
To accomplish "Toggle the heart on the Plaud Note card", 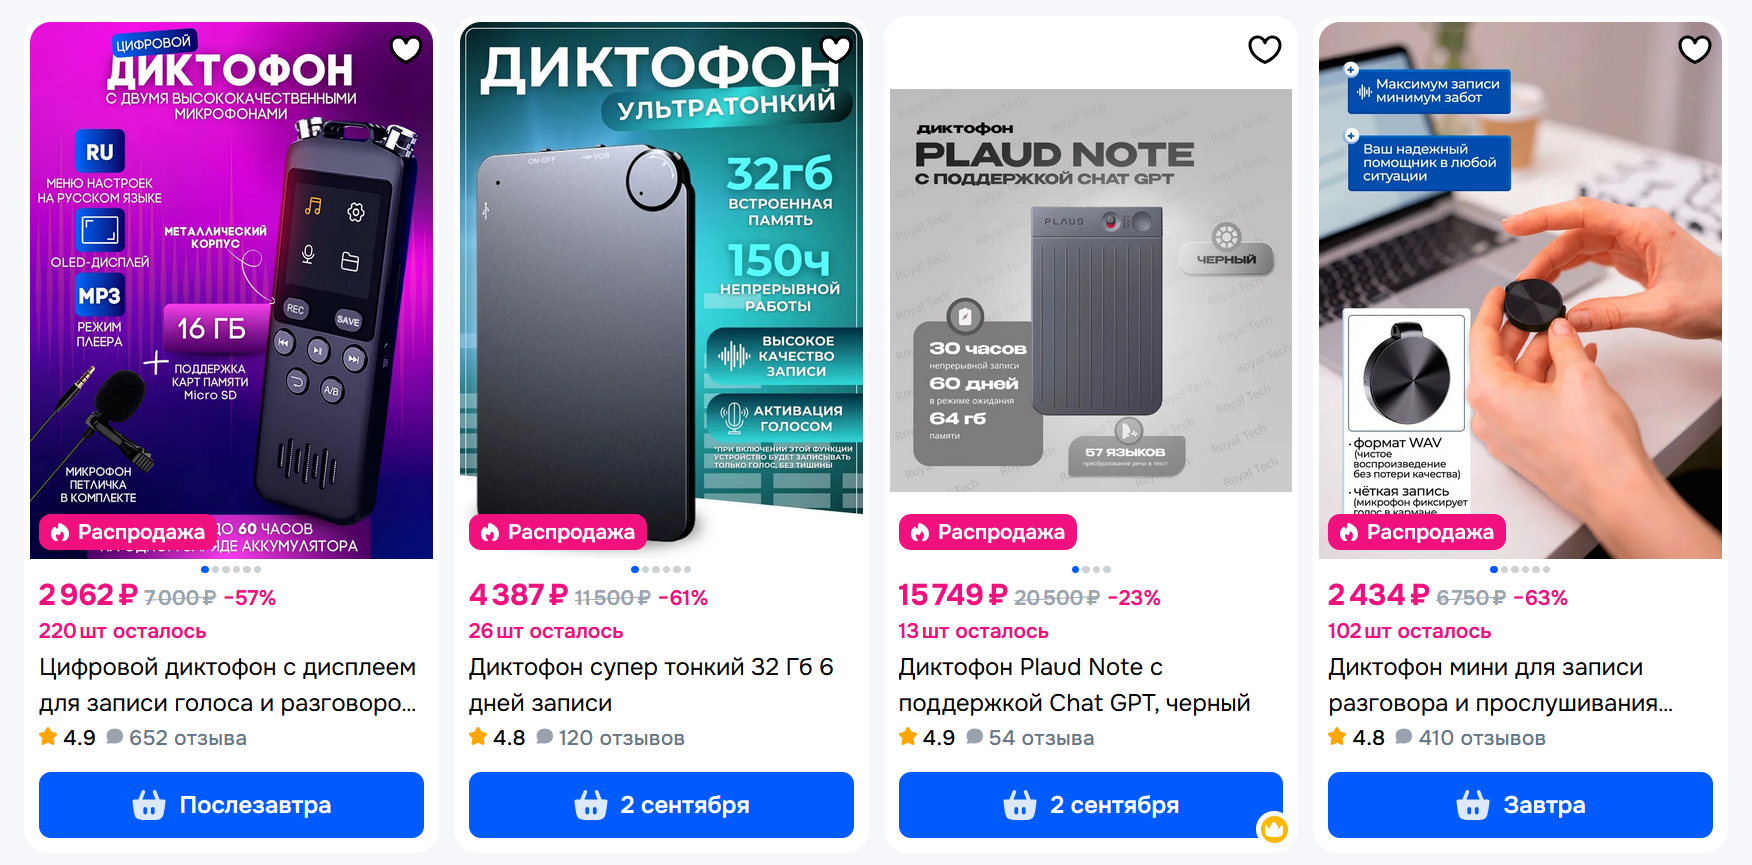I will [x=1265, y=48].
